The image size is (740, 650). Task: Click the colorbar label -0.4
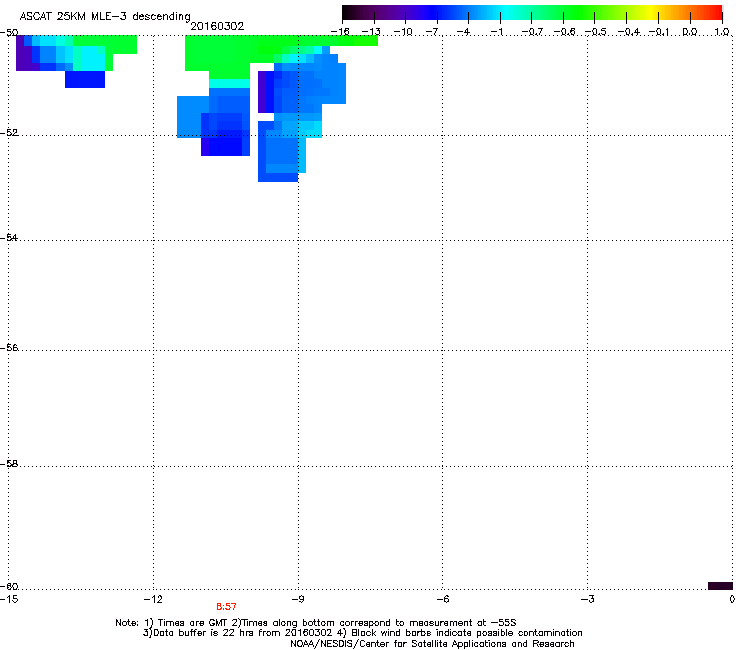click(x=628, y=32)
